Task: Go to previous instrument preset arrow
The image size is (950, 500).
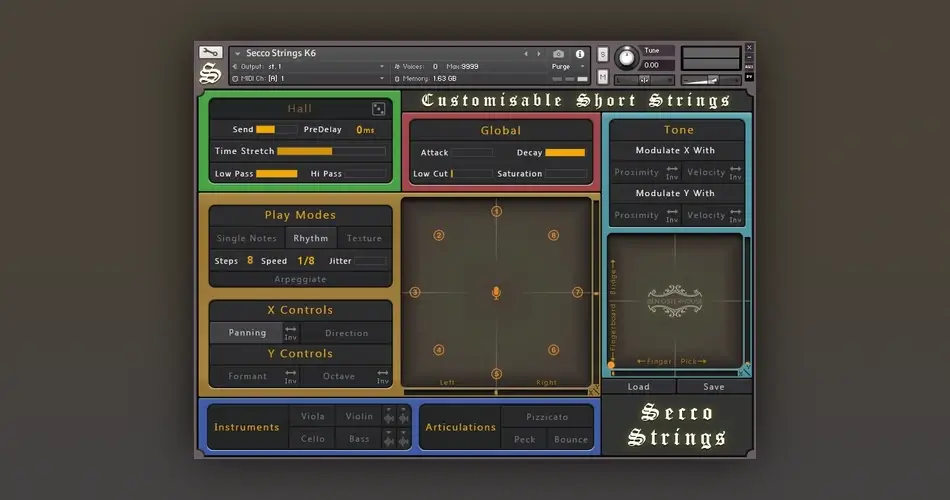Action: pyautogui.click(x=525, y=54)
